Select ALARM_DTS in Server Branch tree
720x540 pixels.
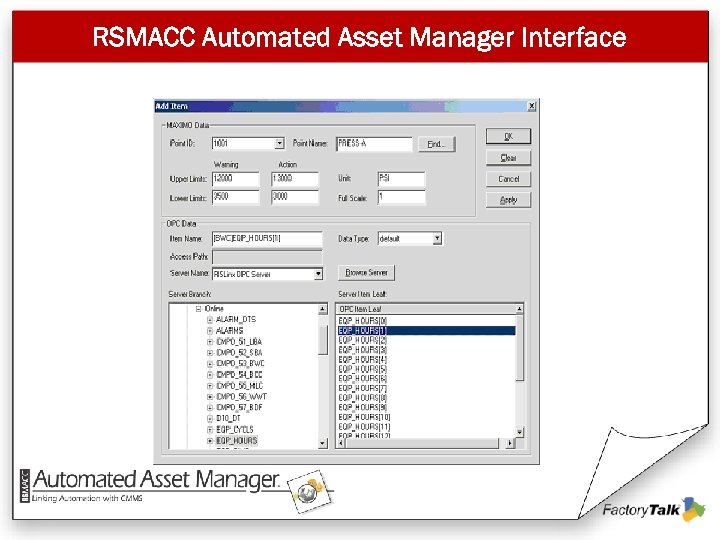(236, 319)
